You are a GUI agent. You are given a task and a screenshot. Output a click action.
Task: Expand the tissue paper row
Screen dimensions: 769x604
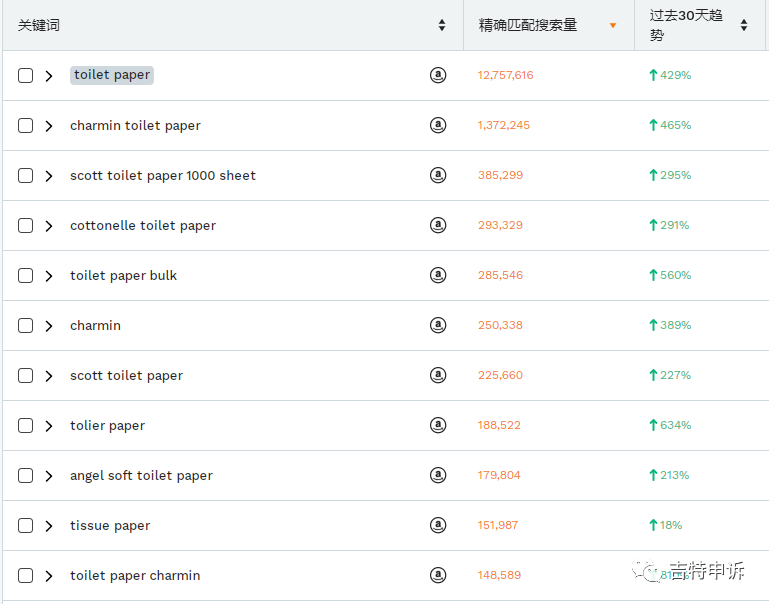tap(49, 526)
